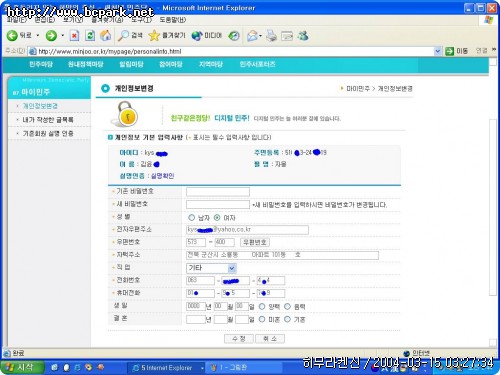
Task: Click the email address (전자우편주소) field
Action: coord(247,230)
